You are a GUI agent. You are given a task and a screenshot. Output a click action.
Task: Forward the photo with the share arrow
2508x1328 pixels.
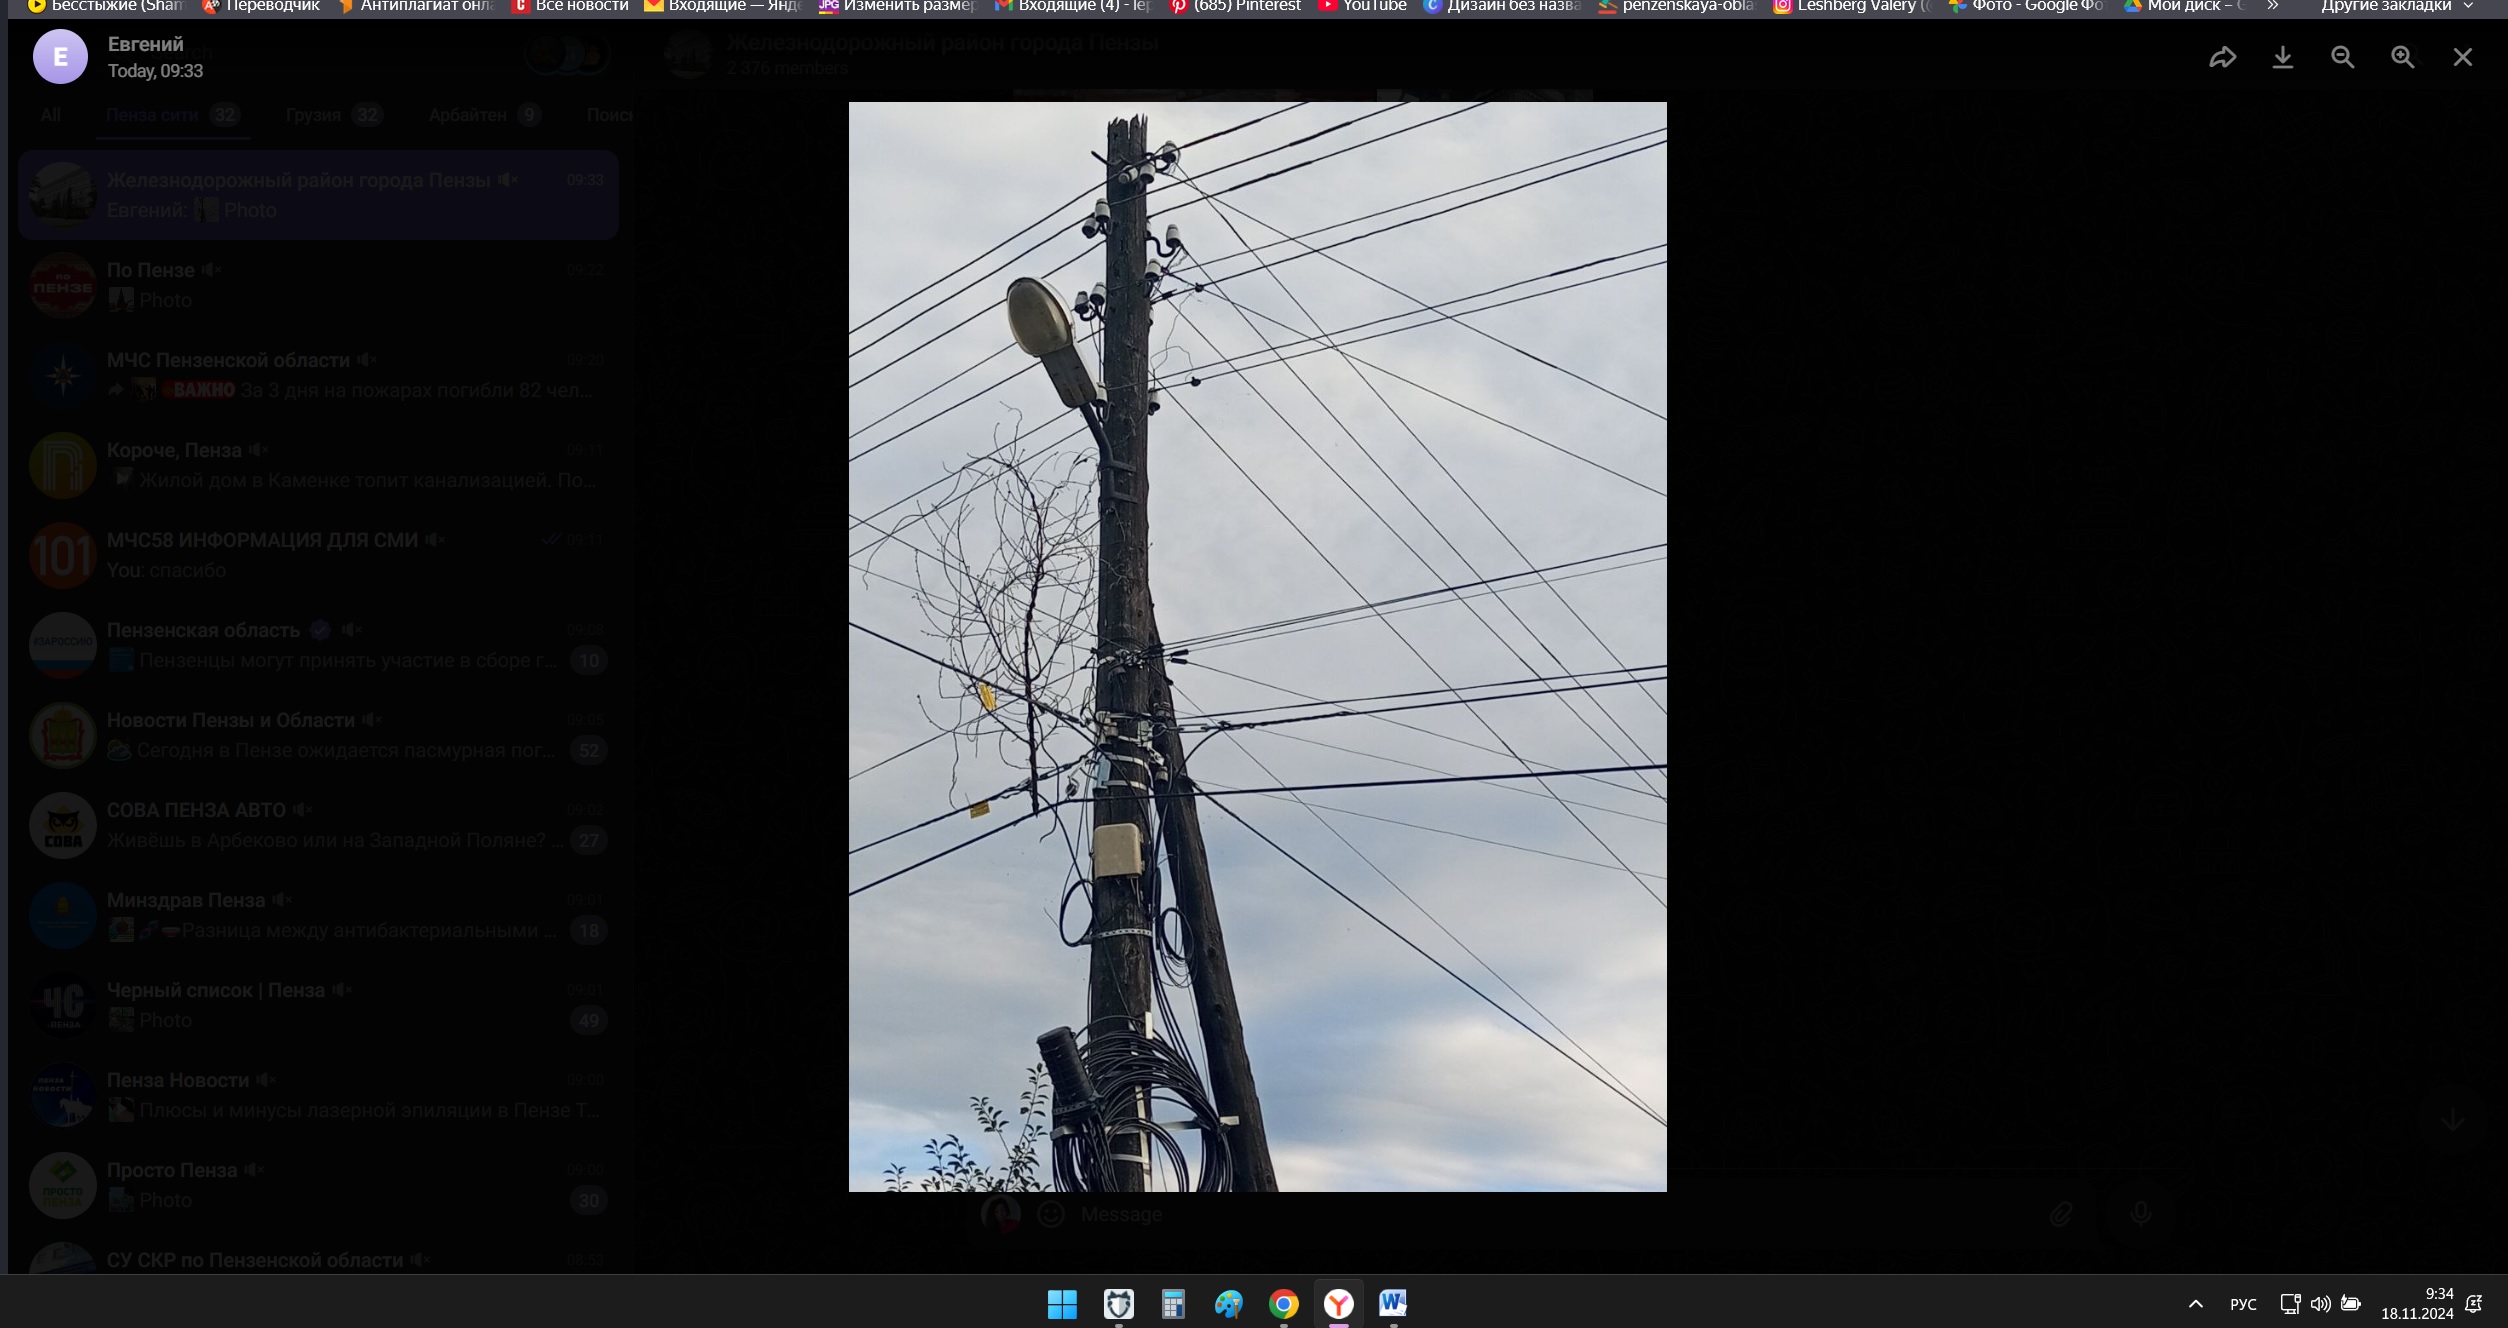[x=2222, y=57]
